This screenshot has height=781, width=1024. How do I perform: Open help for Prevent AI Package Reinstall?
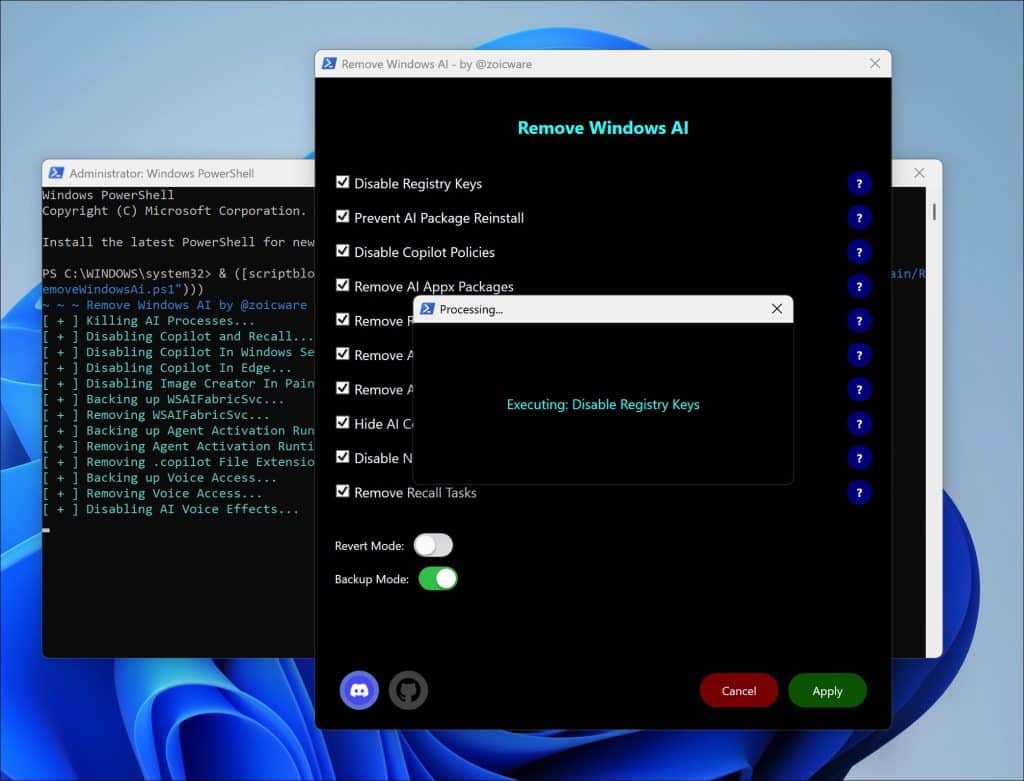859,217
